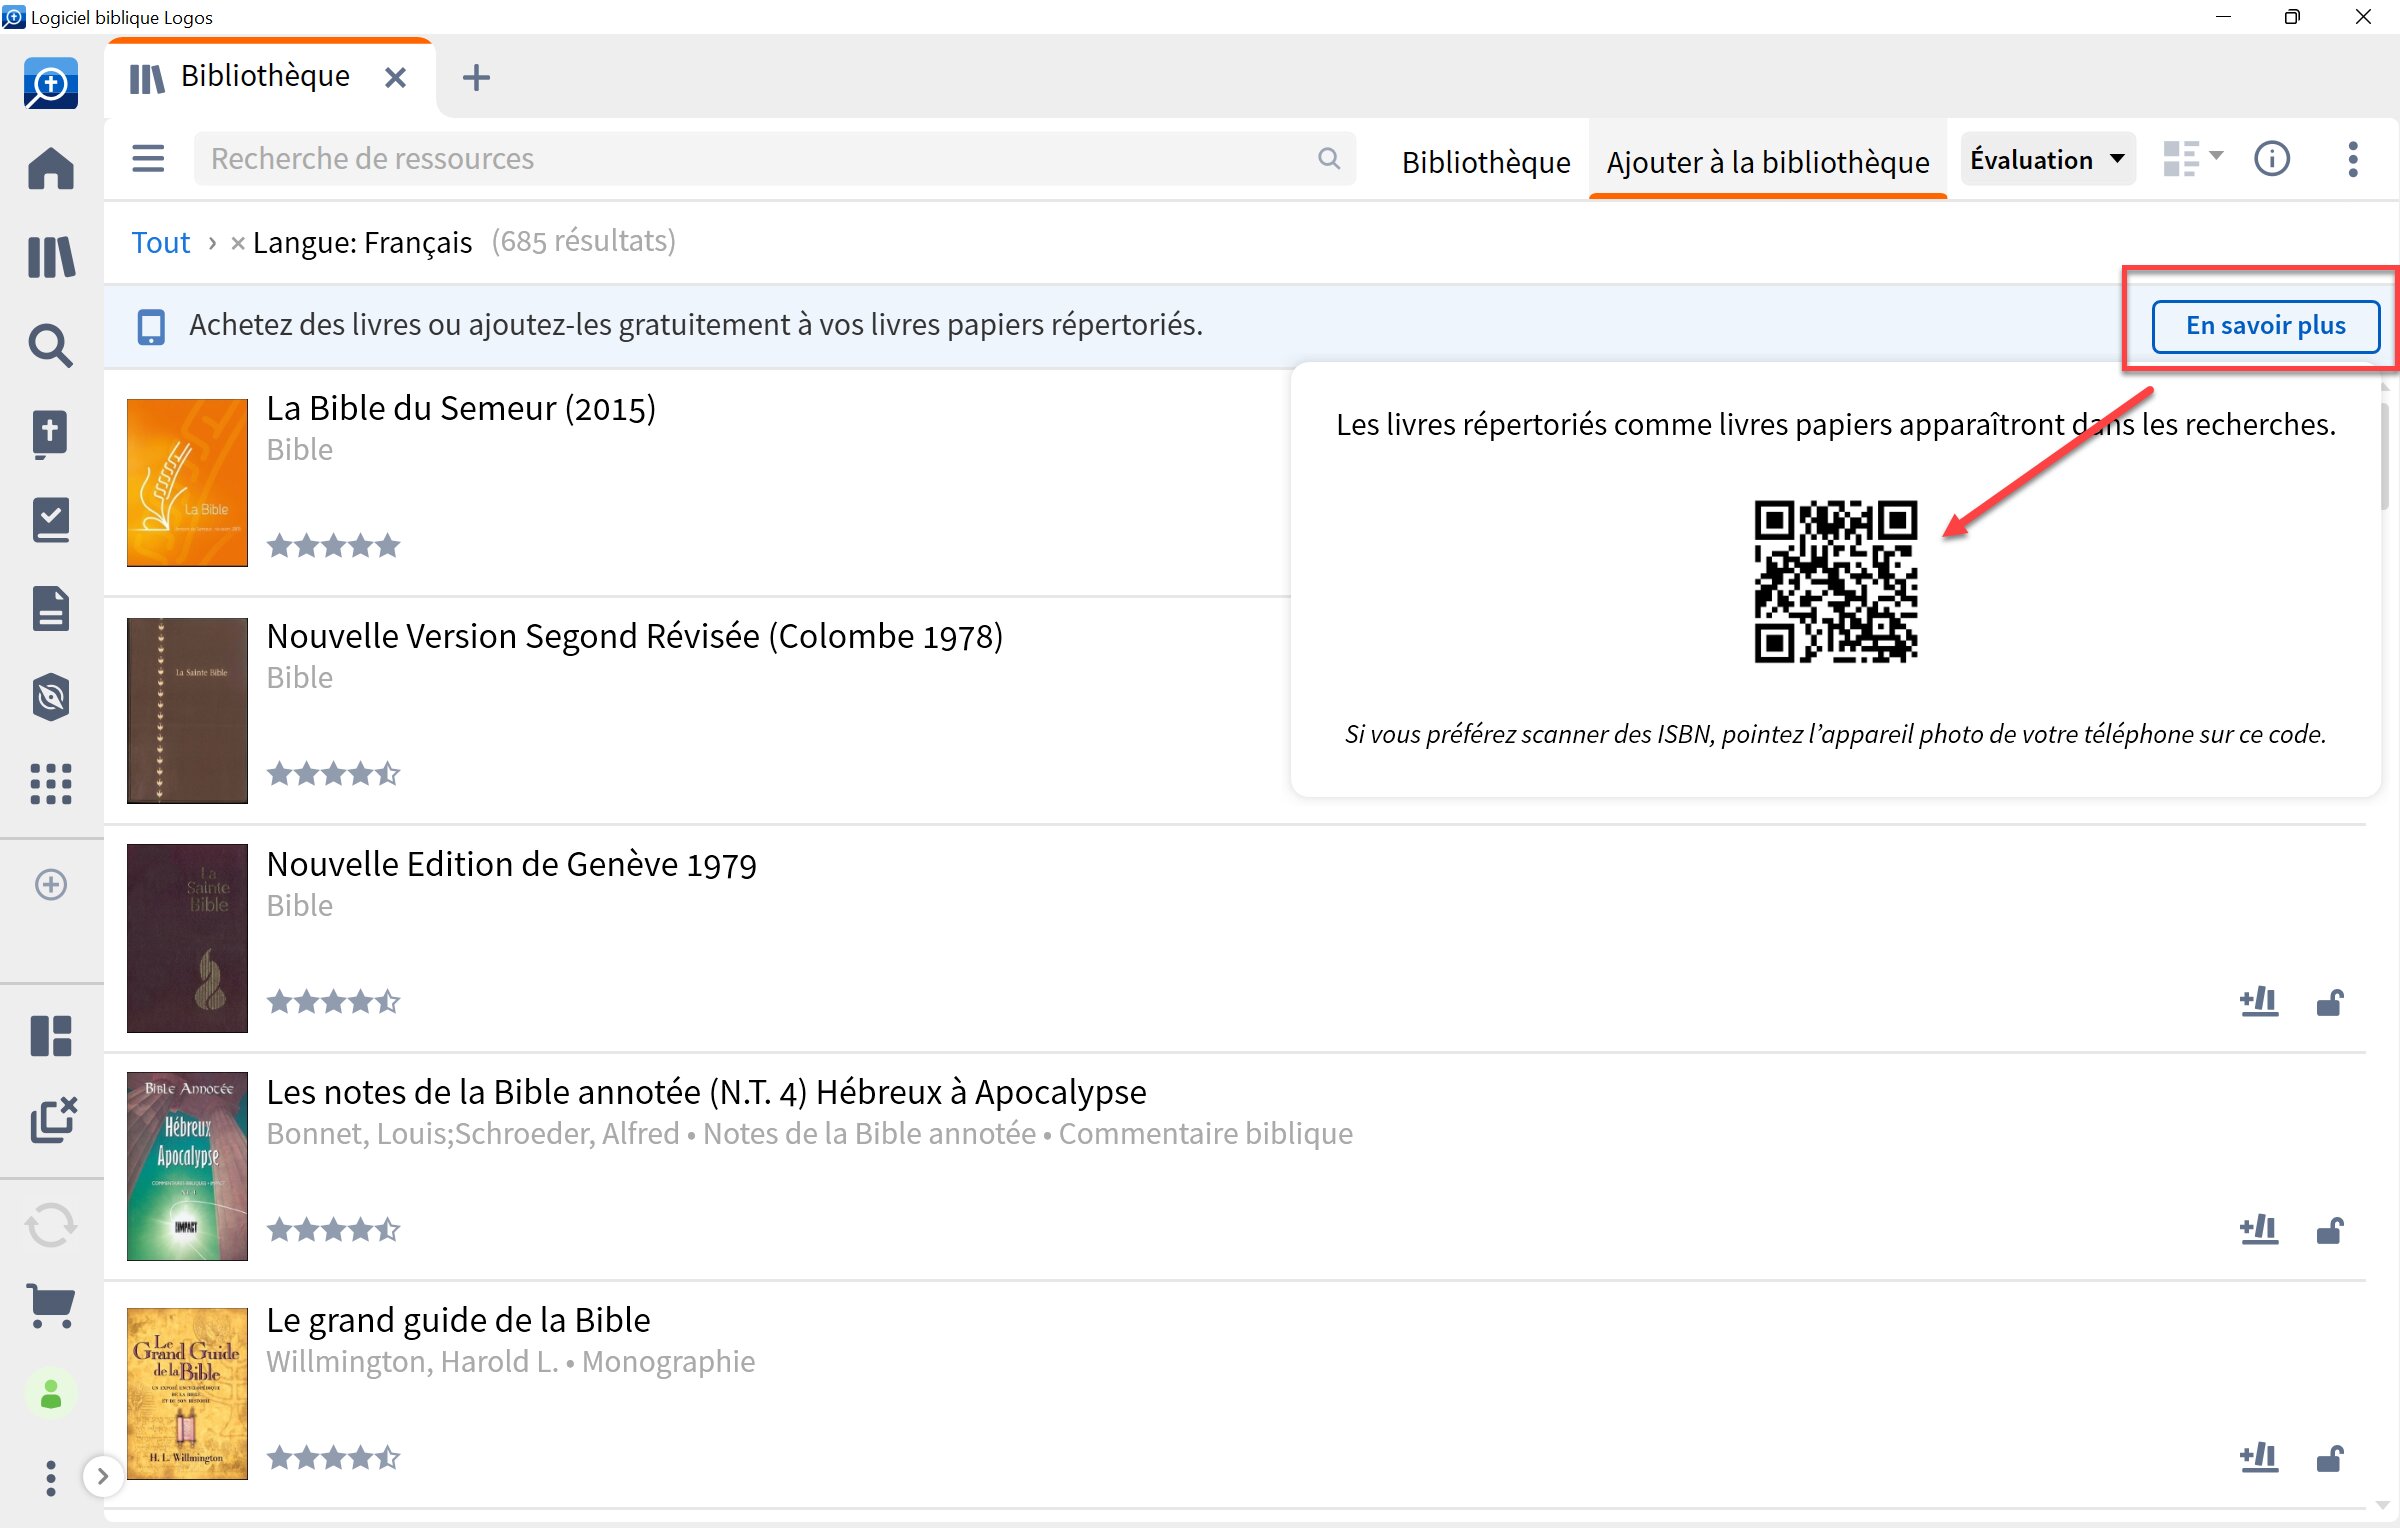Click the Willmington, Harold L. author text
The image size is (2400, 1528).
point(412,1362)
